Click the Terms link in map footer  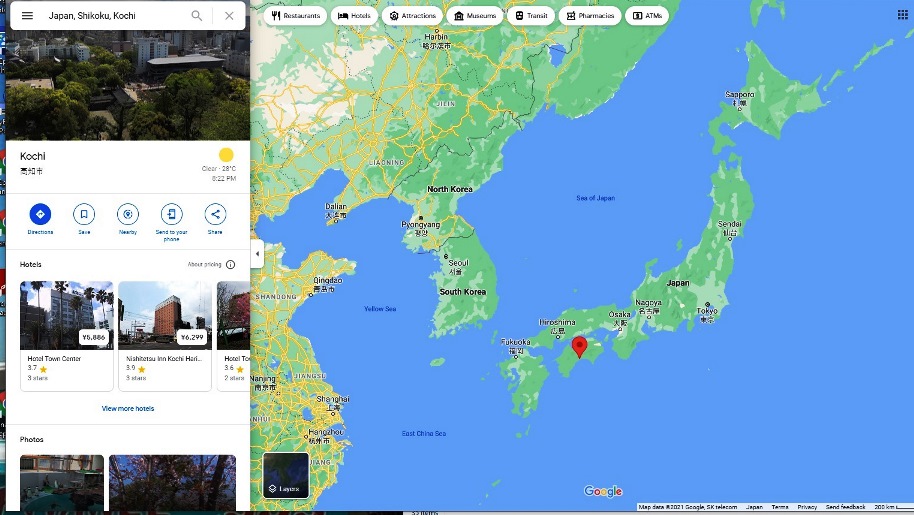pos(779,507)
